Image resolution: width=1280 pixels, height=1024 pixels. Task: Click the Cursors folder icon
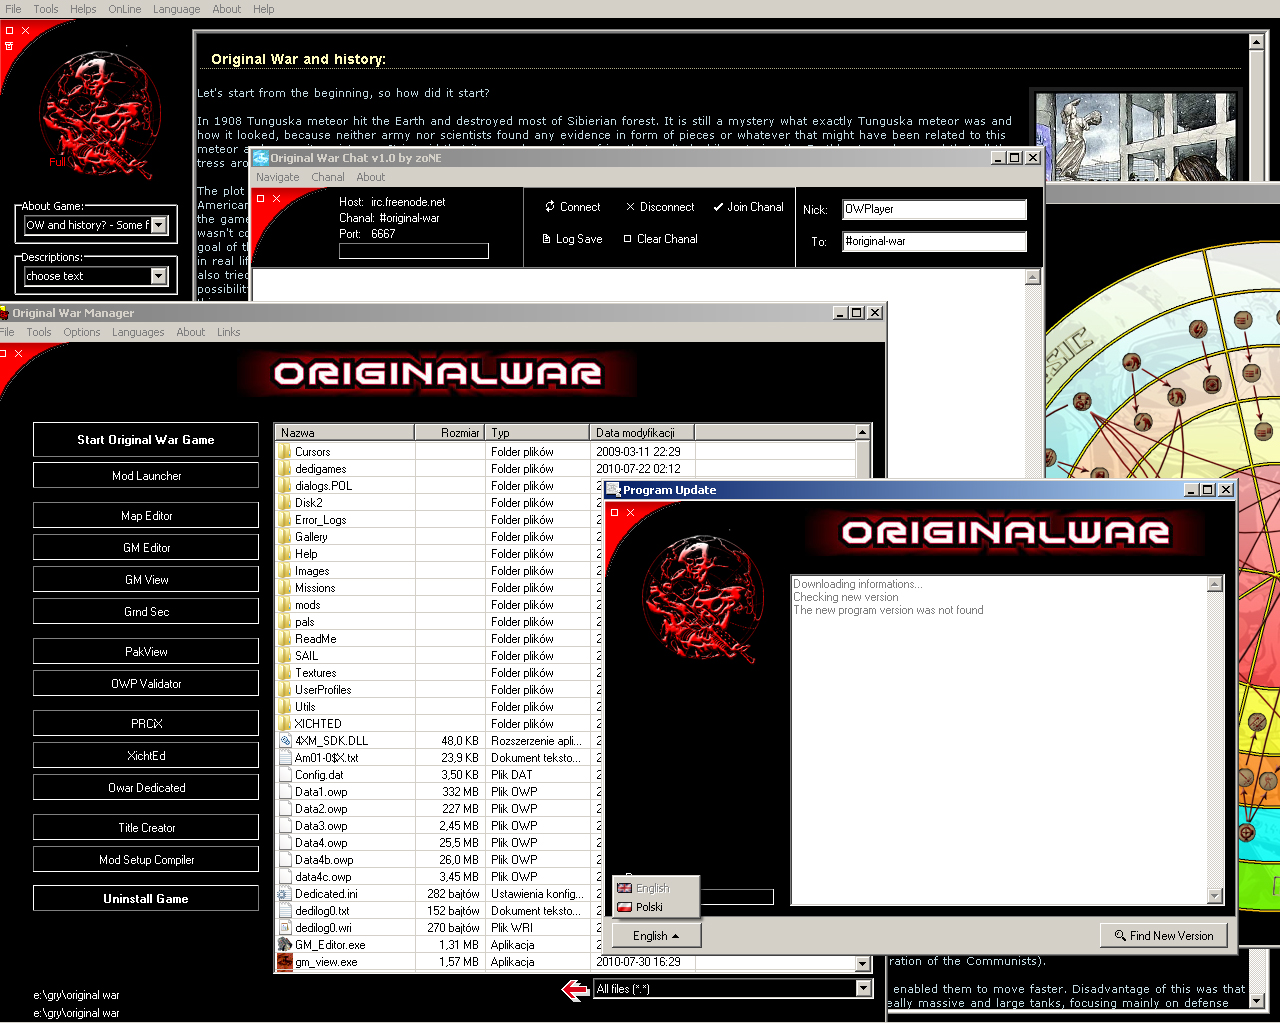(x=285, y=452)
